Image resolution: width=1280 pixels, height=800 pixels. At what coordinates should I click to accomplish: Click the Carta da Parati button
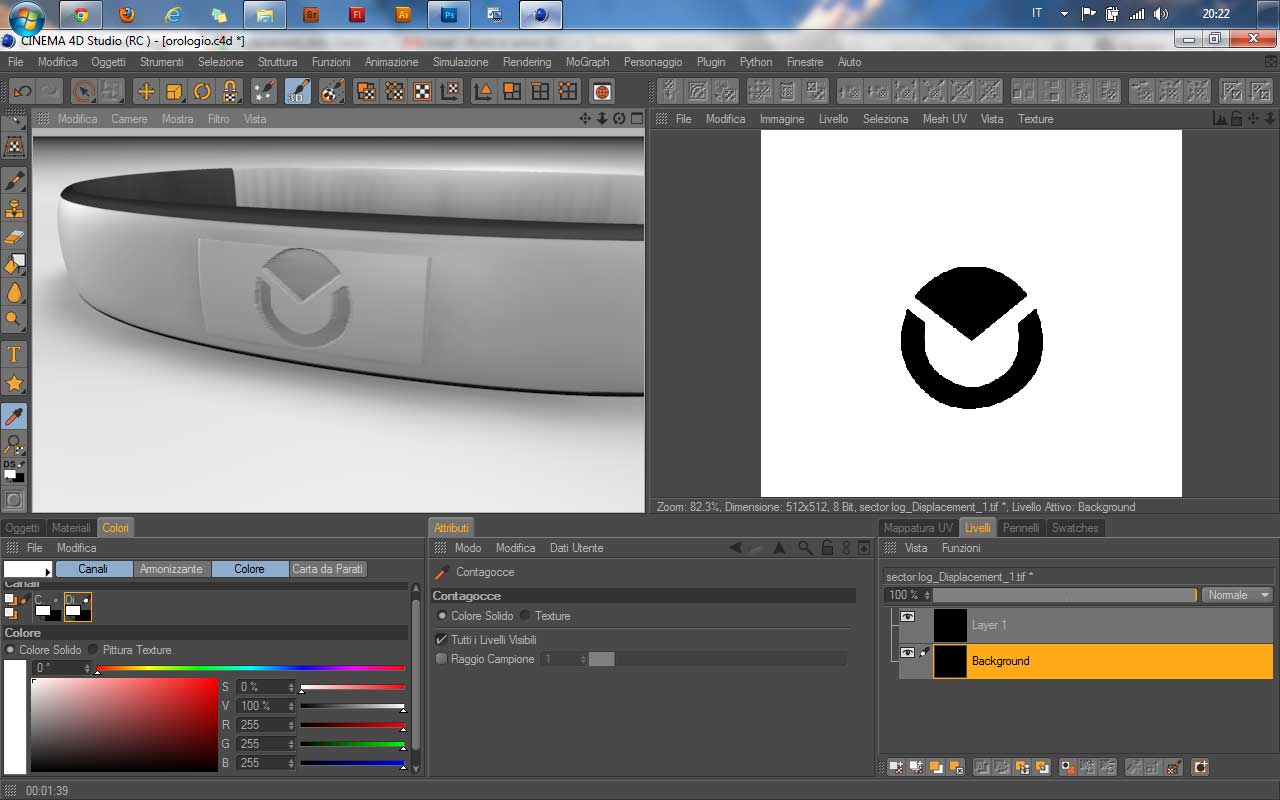(327, 569)
